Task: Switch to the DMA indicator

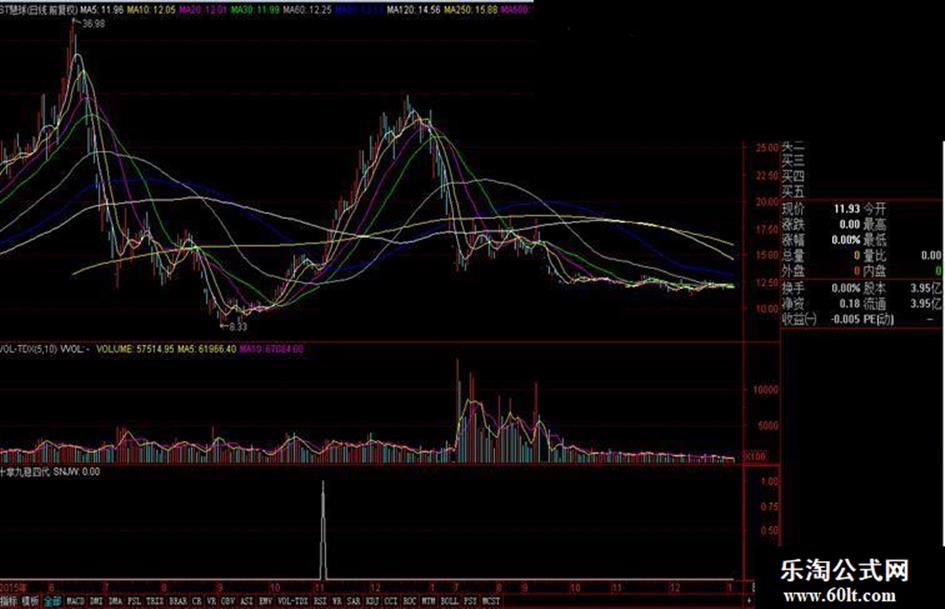Action: coord(115,601)
